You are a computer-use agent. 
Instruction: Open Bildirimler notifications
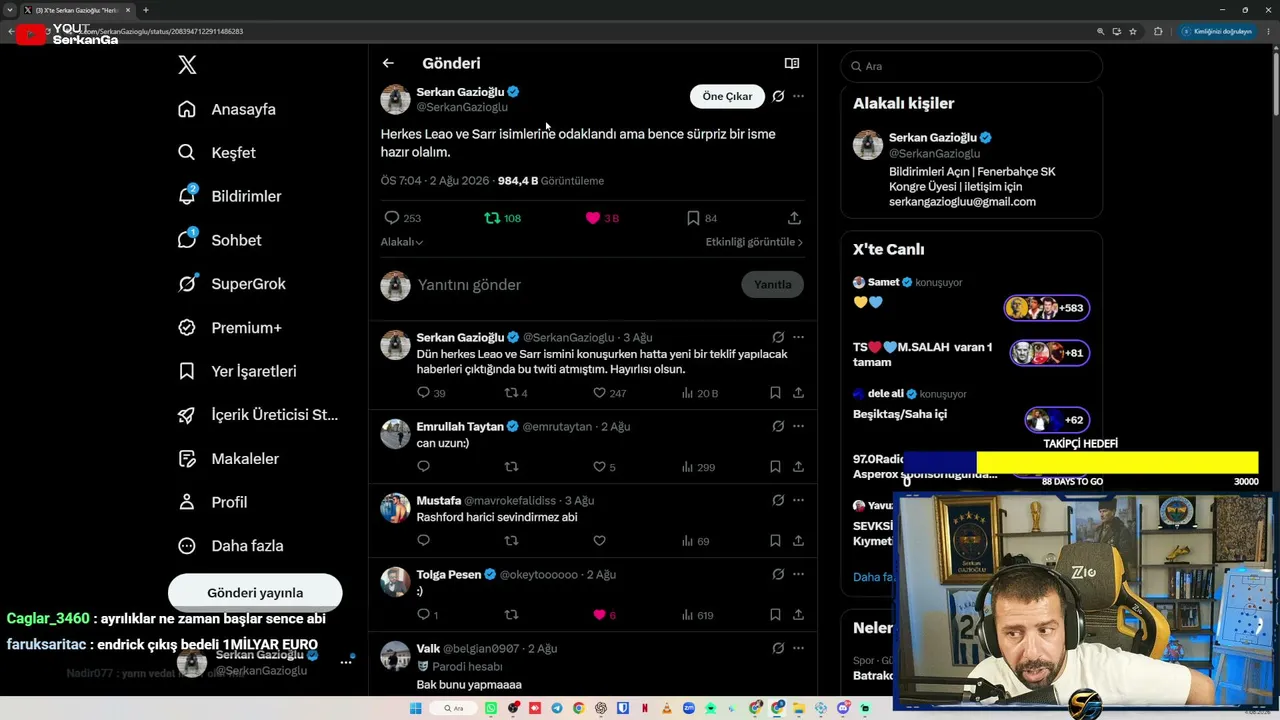tap(230, 196)
